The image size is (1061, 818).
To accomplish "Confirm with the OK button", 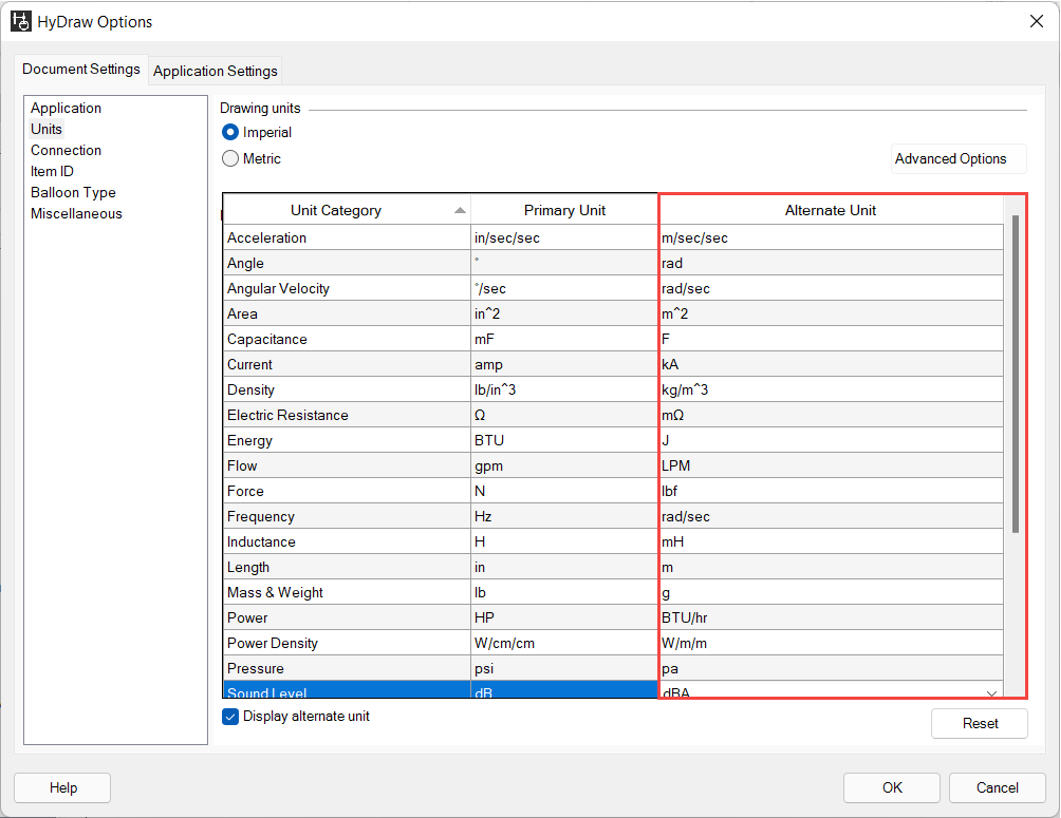I will click(891, 788).
